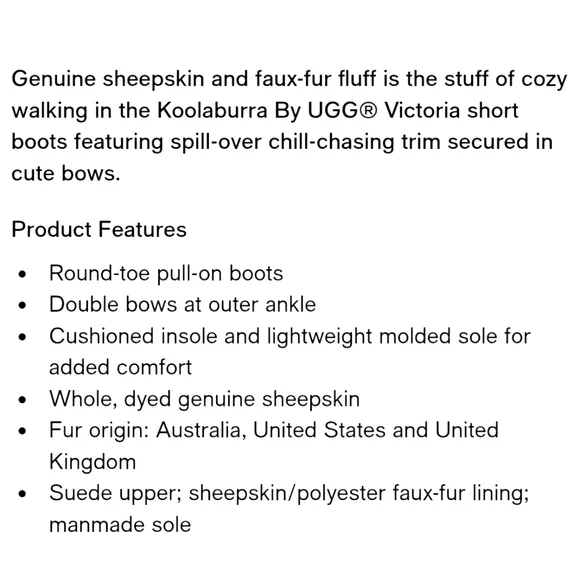Click the 'manmade sole' text
This screenshot has height=580, width=580.
point(120,525)
